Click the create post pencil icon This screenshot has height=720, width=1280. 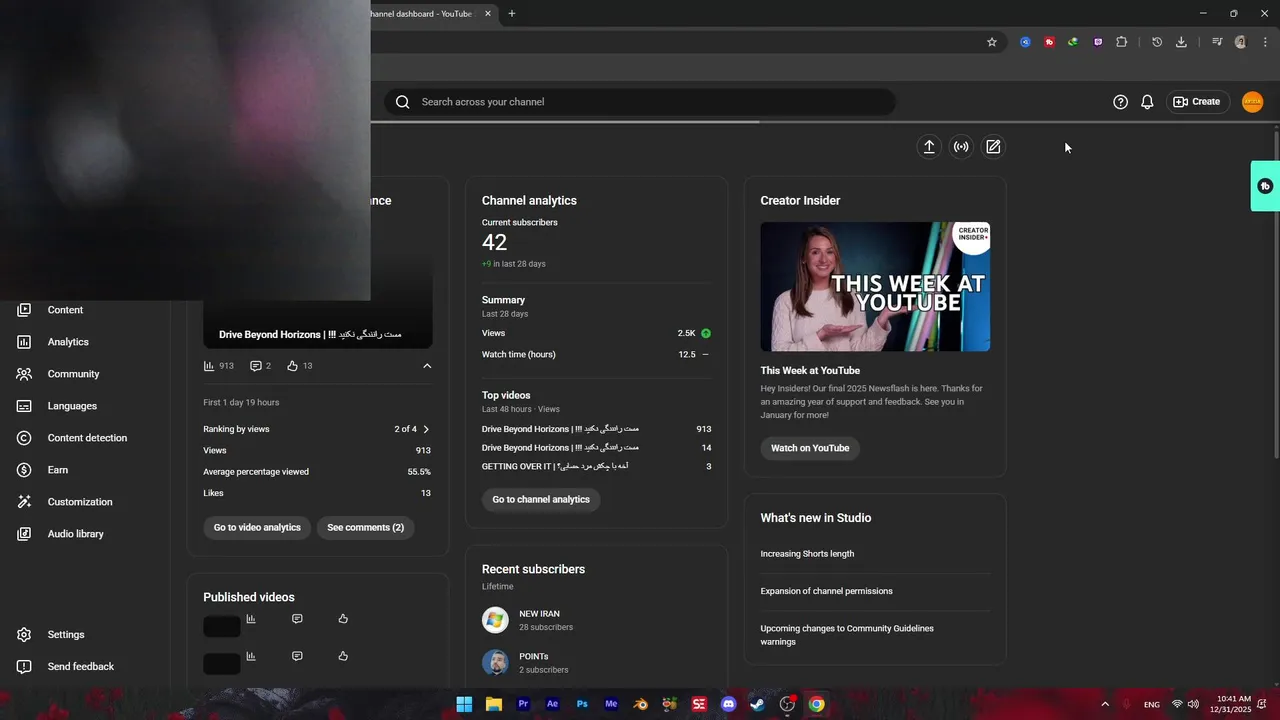(993, 147)
